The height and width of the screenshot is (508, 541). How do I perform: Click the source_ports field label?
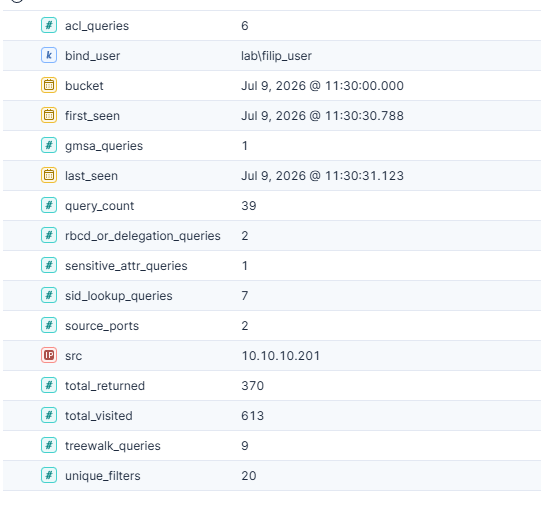[x=102, y=326]
